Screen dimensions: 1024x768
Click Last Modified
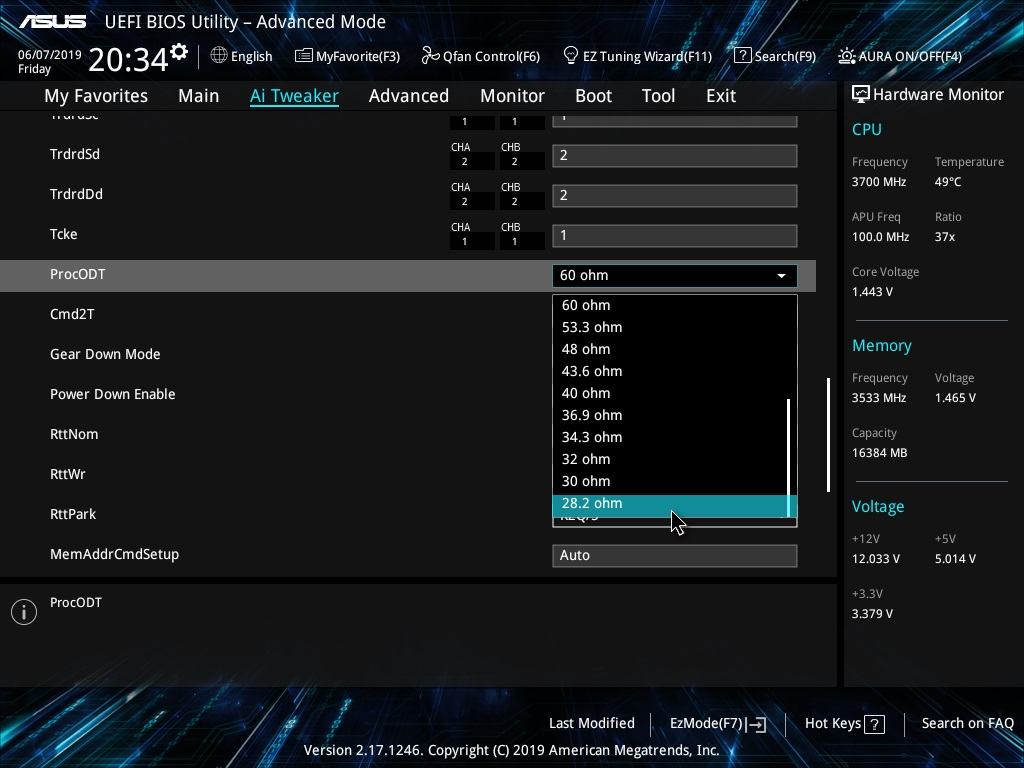[x=592, y=723]
